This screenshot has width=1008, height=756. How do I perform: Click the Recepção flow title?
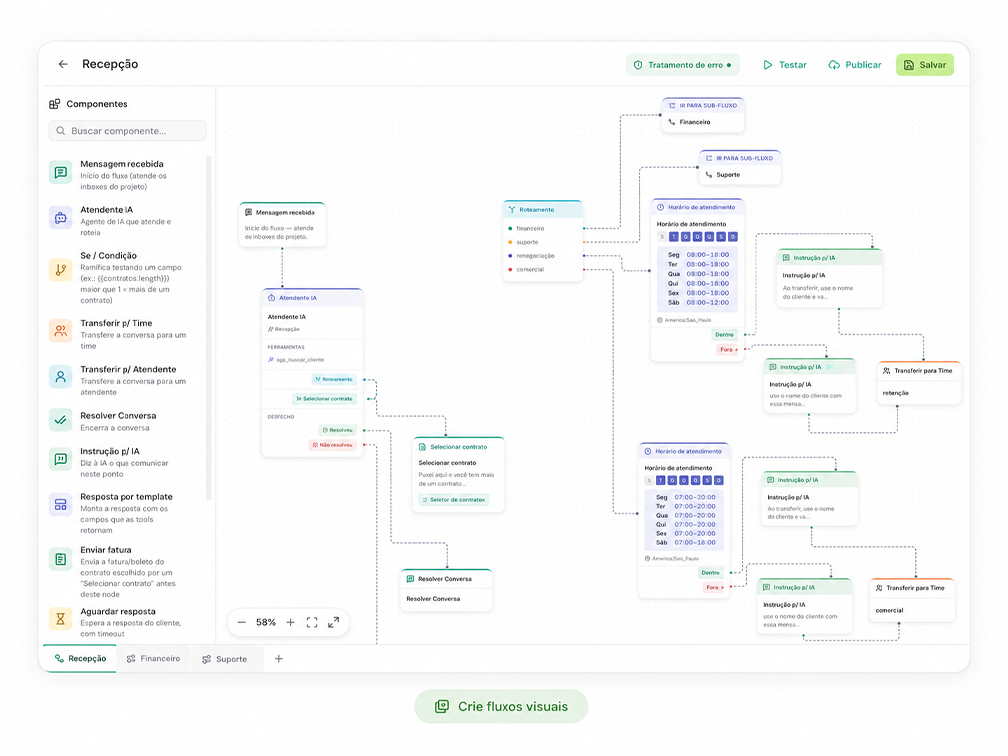pyautogui.click(x=110, y=64)
